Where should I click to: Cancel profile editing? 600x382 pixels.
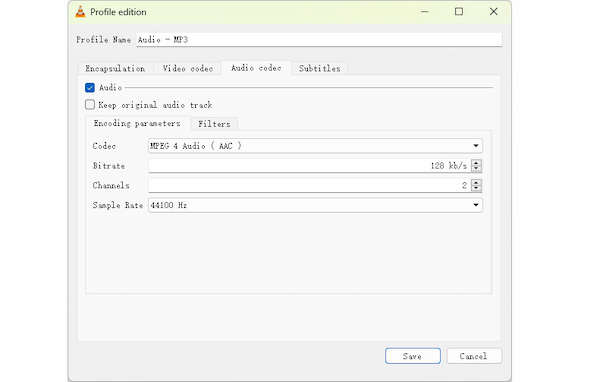[x=474, y=356]
